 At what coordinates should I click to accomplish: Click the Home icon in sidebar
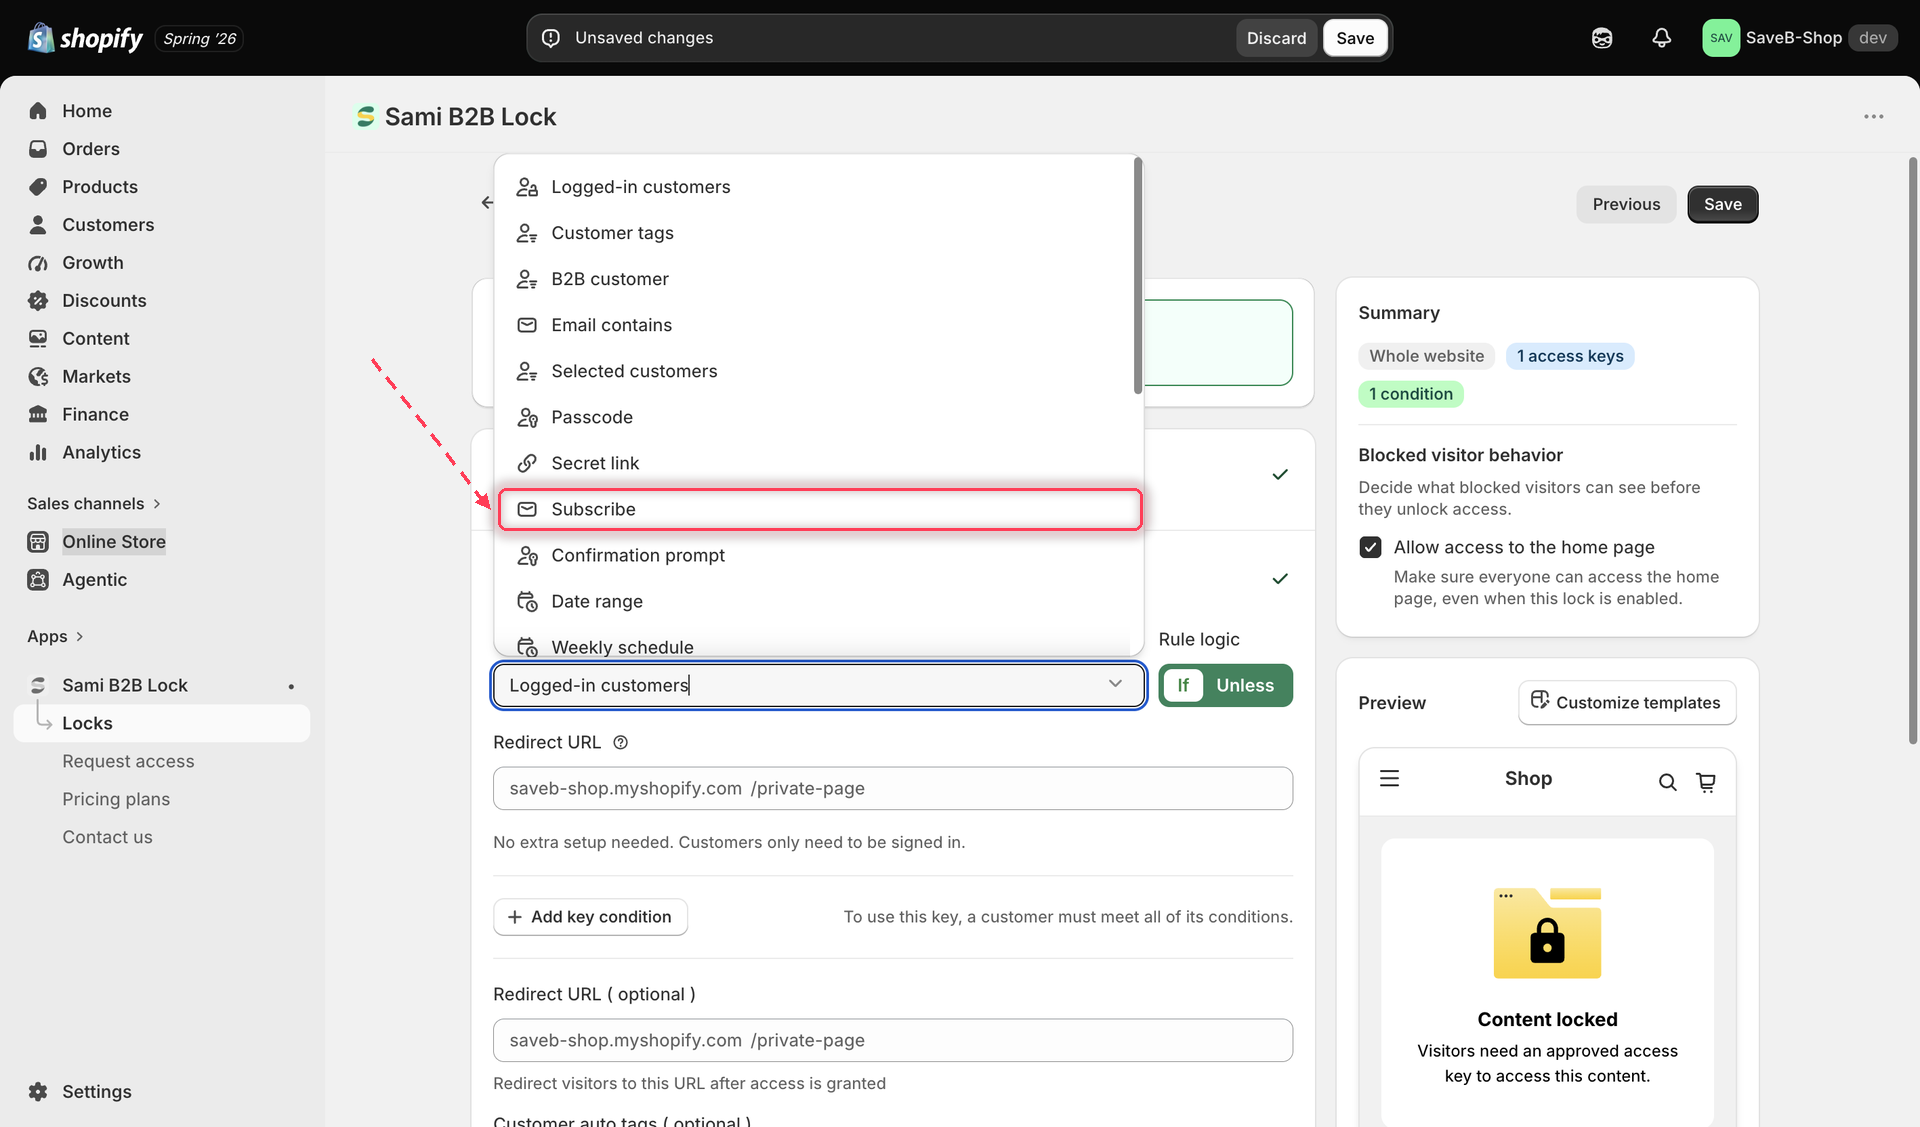pyautogui.click(x=38, y=111)
